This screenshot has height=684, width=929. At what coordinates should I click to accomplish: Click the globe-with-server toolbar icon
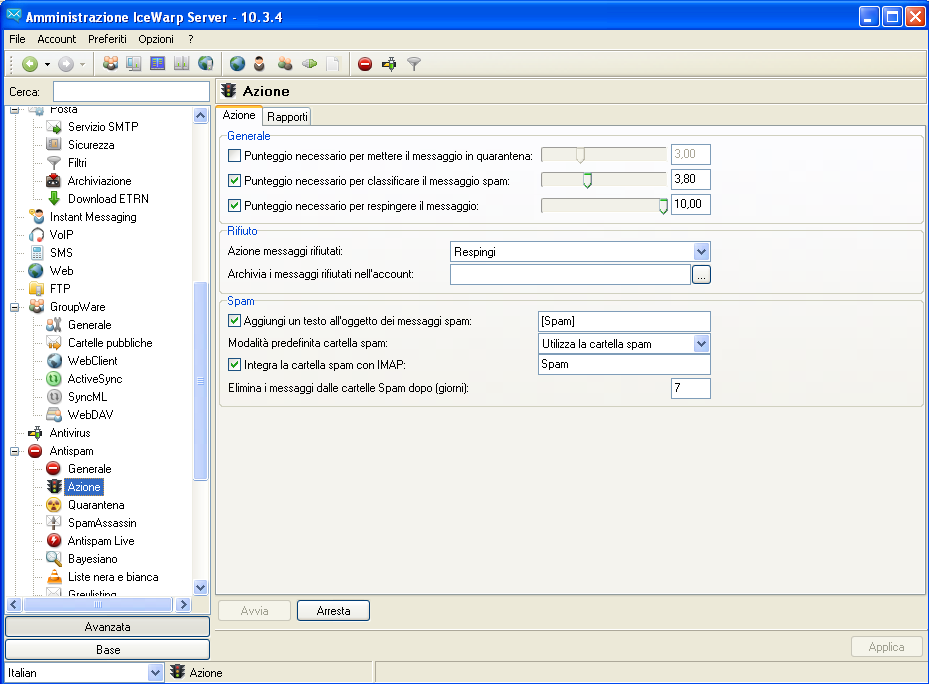tap(206, 63)
